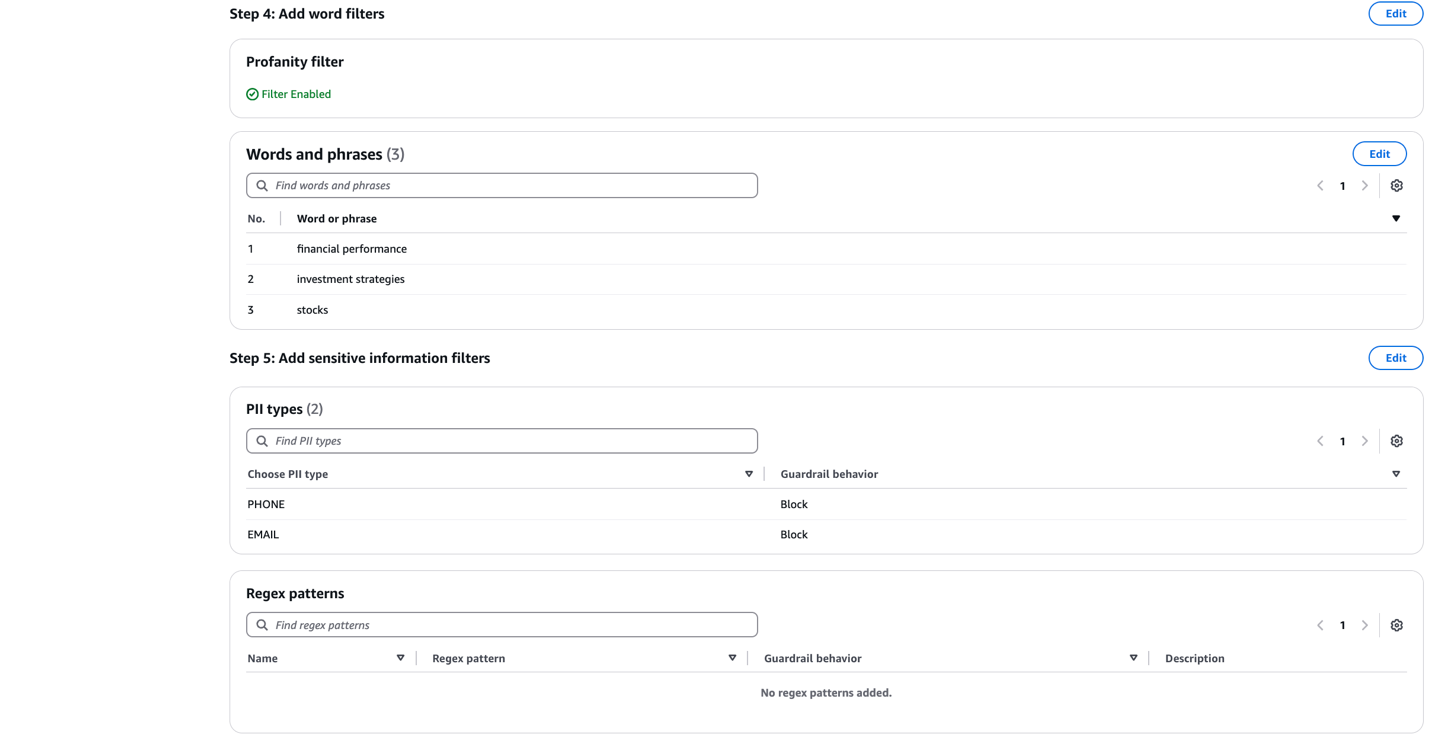Click Edit for Step 5 sensitive information filters

(x=1395, y=357)
